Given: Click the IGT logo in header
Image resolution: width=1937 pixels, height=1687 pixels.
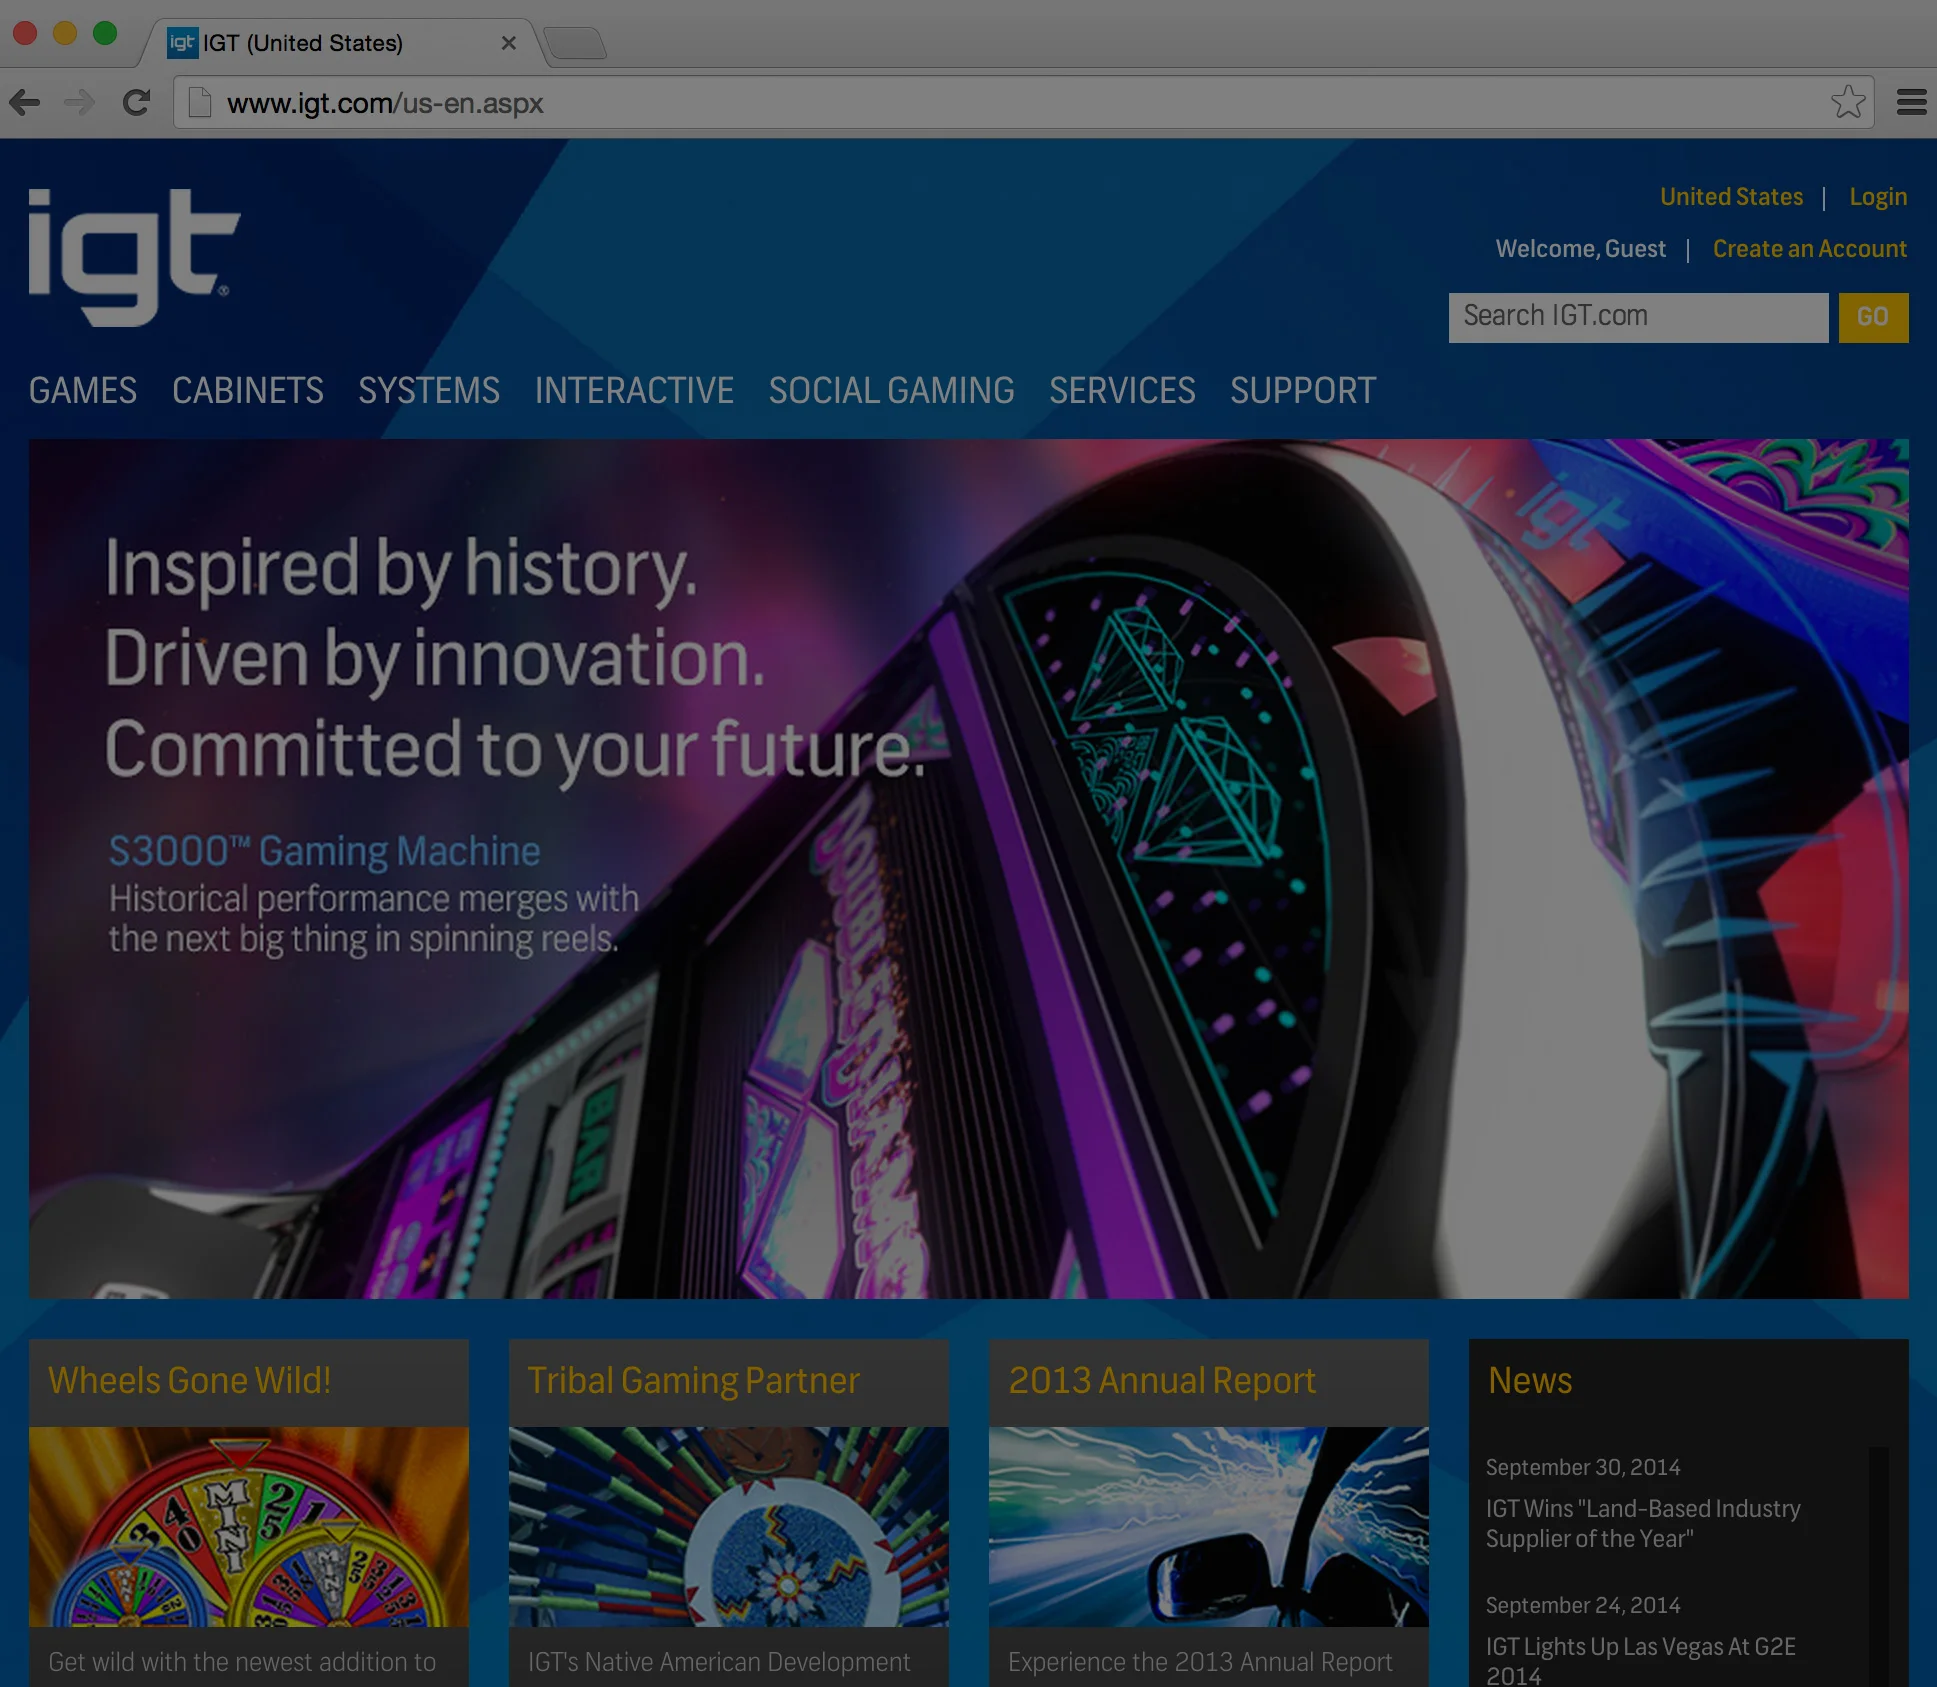Looking at the screenshot, I should [133, 256].
